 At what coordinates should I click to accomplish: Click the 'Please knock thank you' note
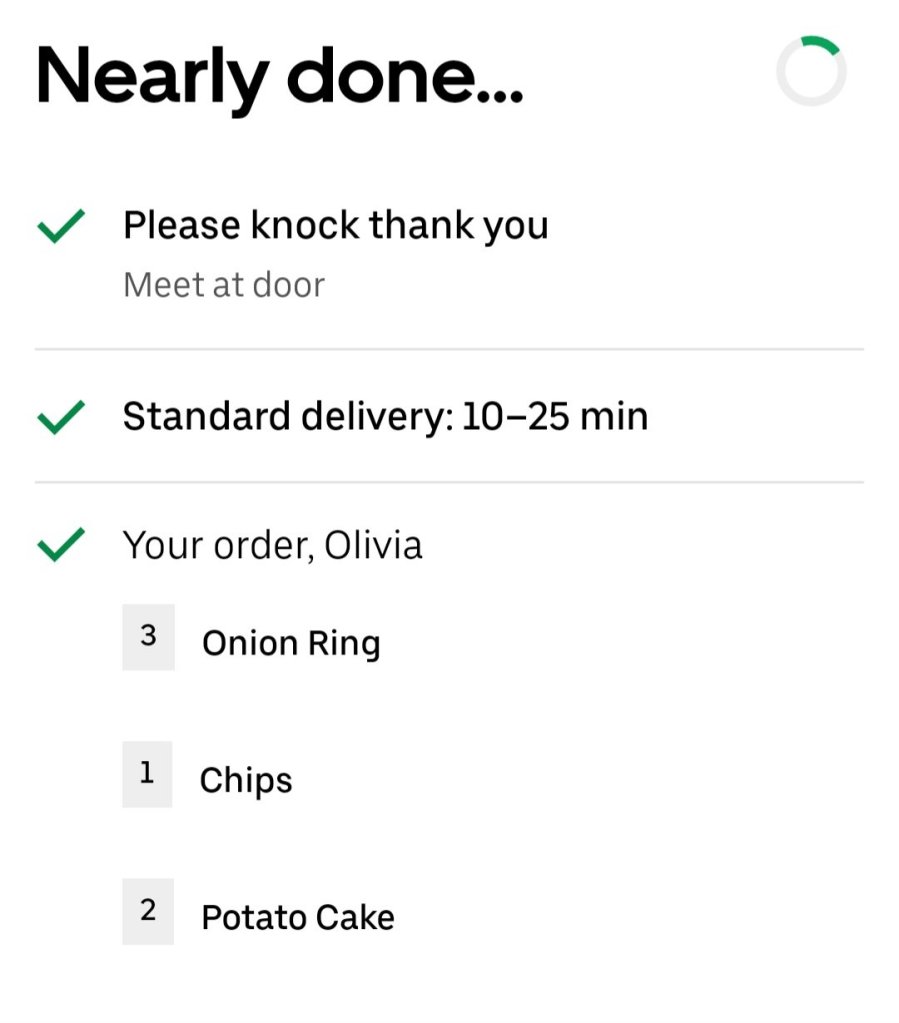(335, 226)
